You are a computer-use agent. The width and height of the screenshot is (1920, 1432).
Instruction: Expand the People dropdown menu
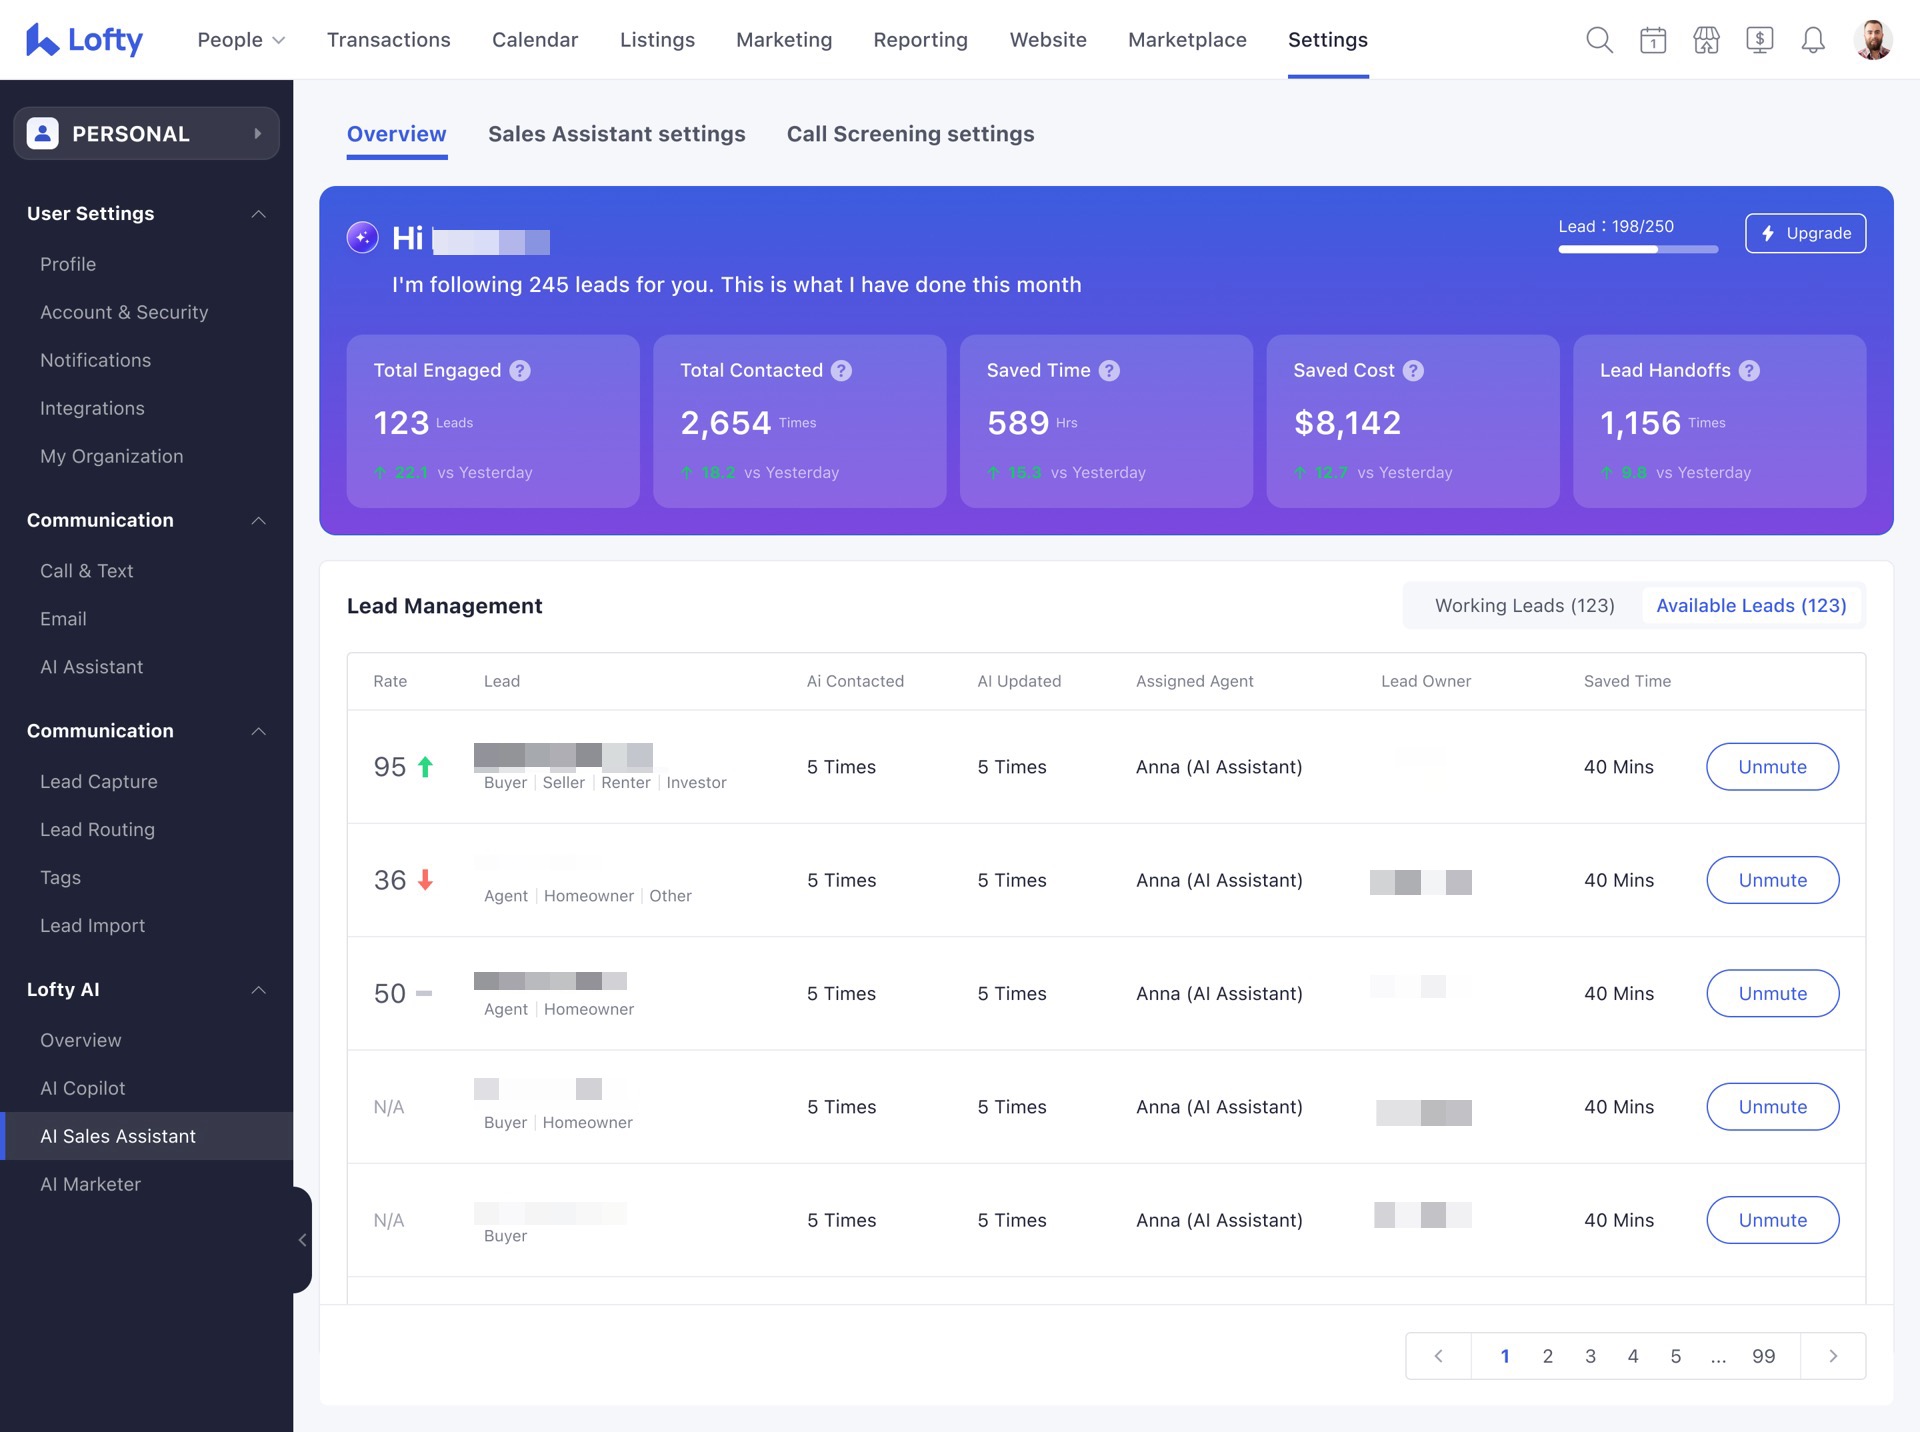(x=241, y=40)
